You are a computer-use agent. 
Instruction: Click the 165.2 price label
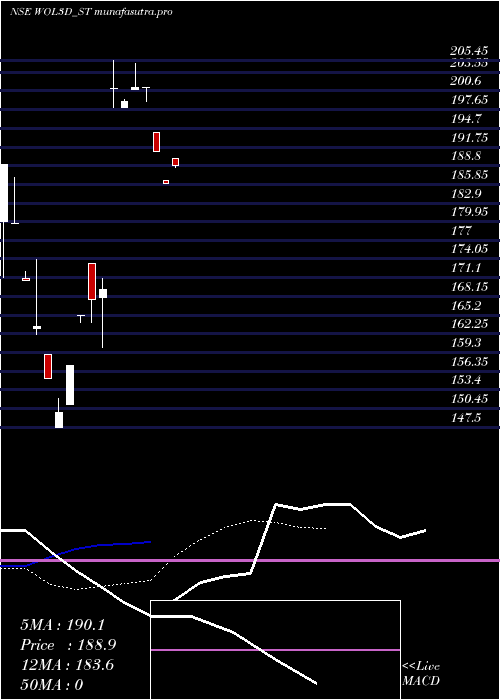coord(466,306)
